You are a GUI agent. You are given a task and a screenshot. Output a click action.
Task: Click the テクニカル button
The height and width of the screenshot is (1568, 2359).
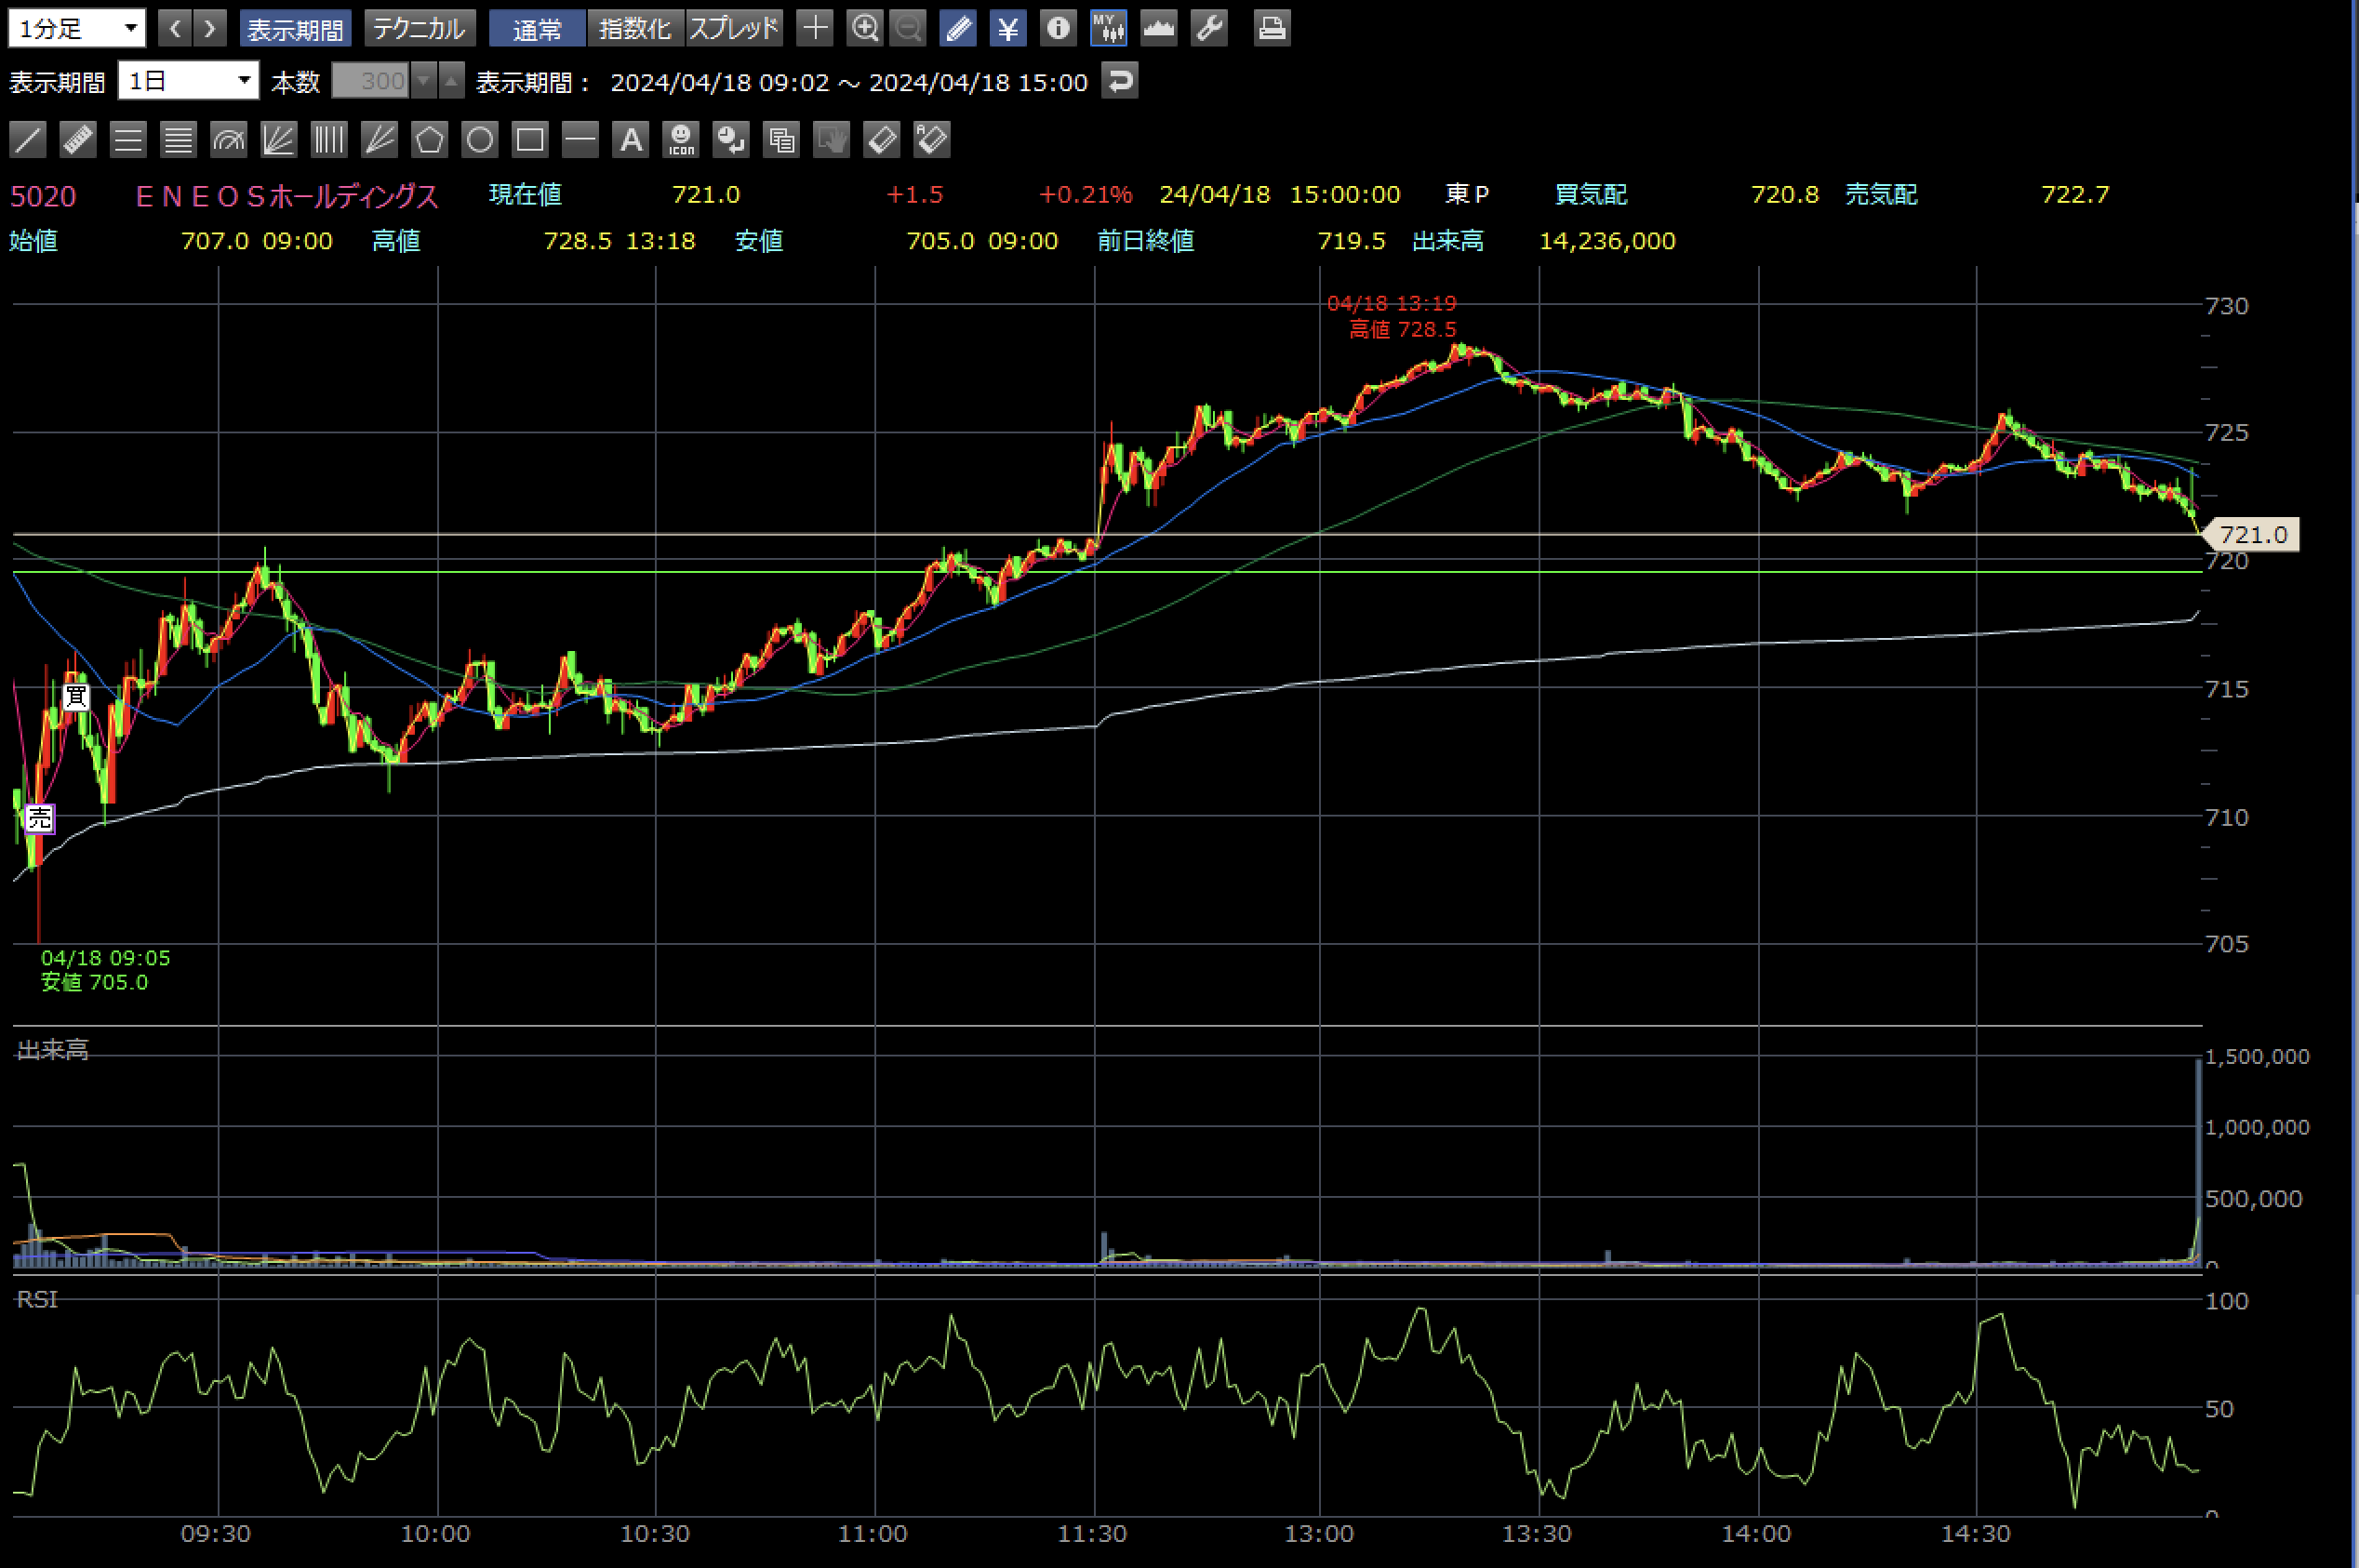(419, 28)
